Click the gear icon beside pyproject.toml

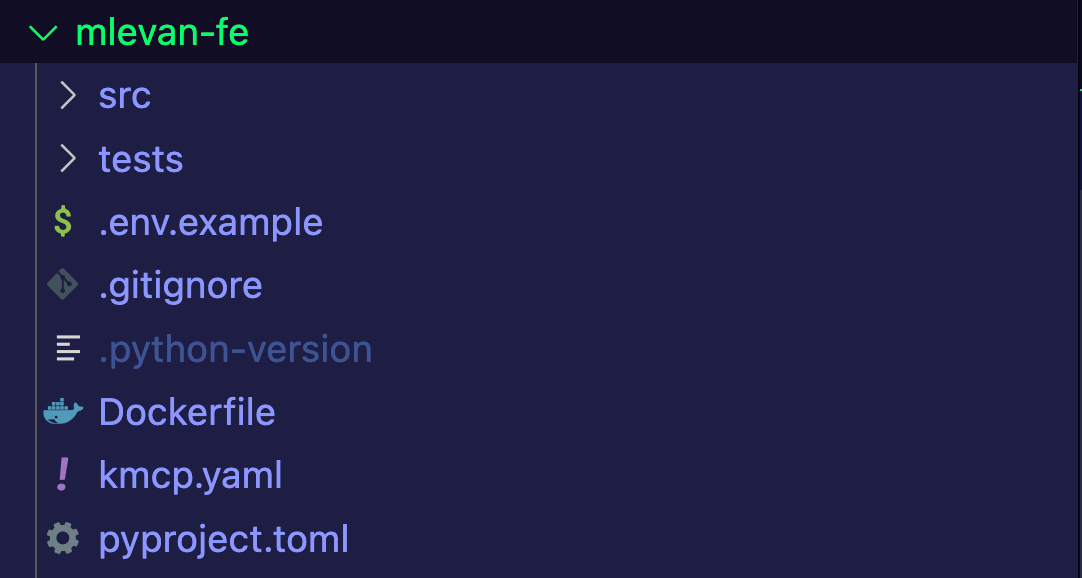click(63, 539)
